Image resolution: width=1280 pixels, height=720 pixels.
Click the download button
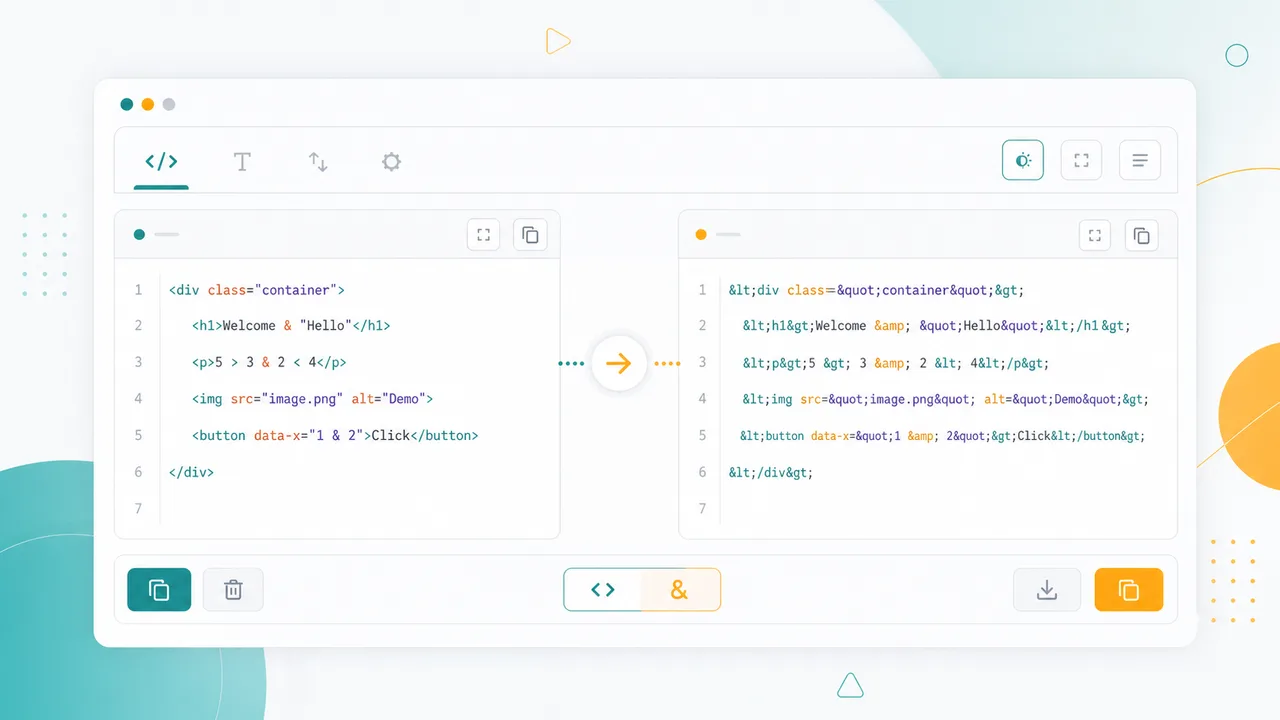[x=1047, y=590]
